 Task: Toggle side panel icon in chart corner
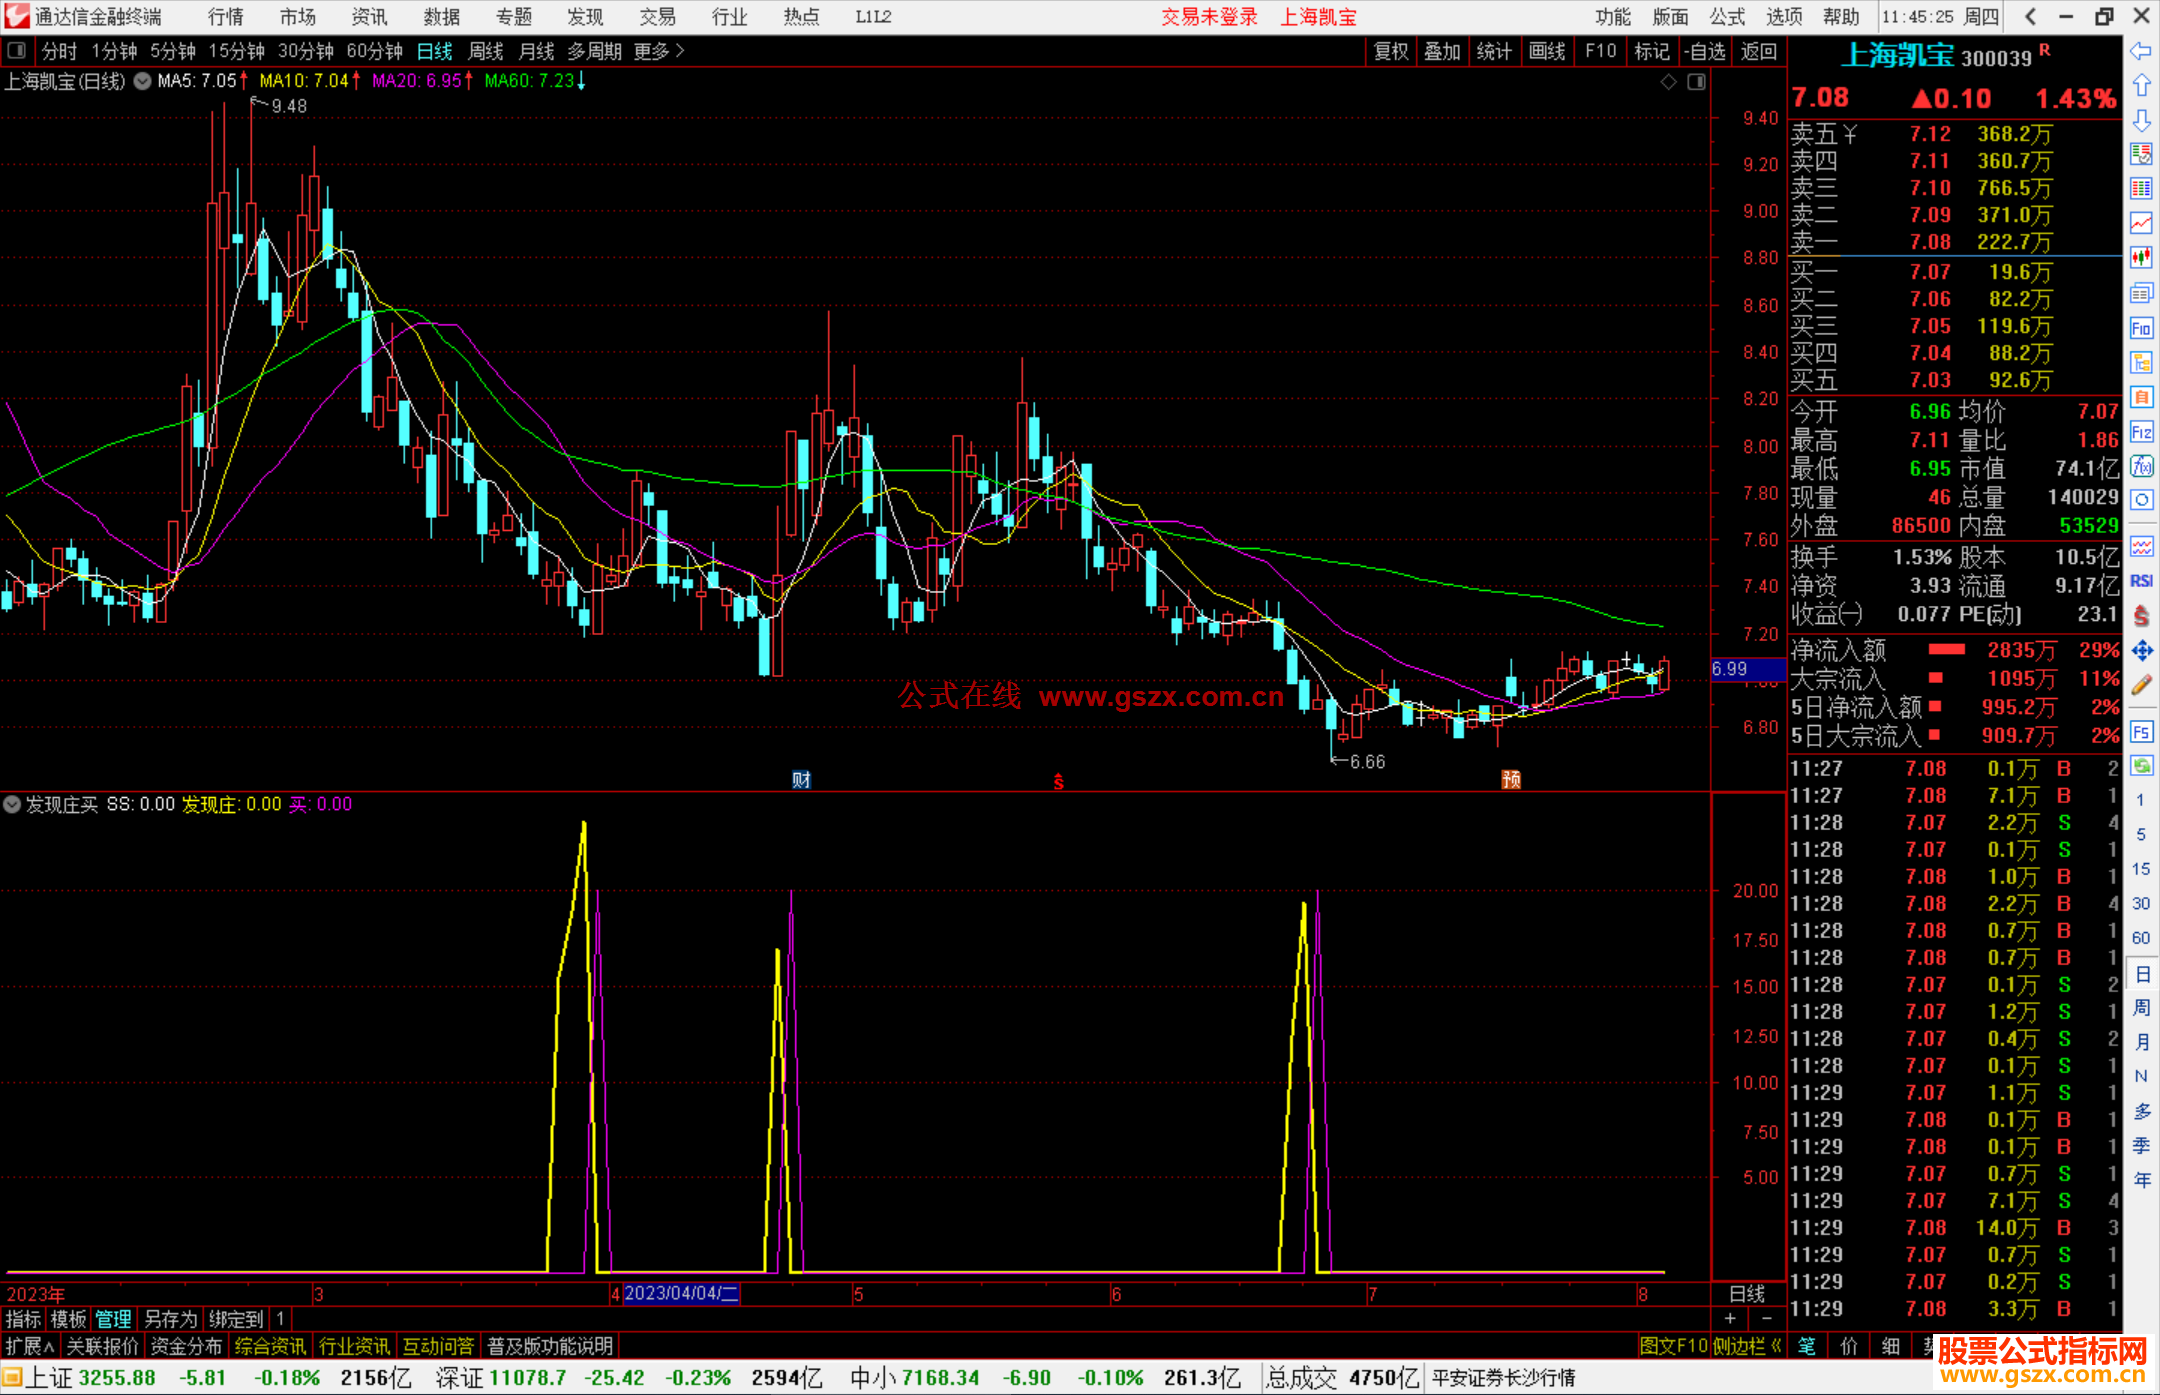point(1696,82)
